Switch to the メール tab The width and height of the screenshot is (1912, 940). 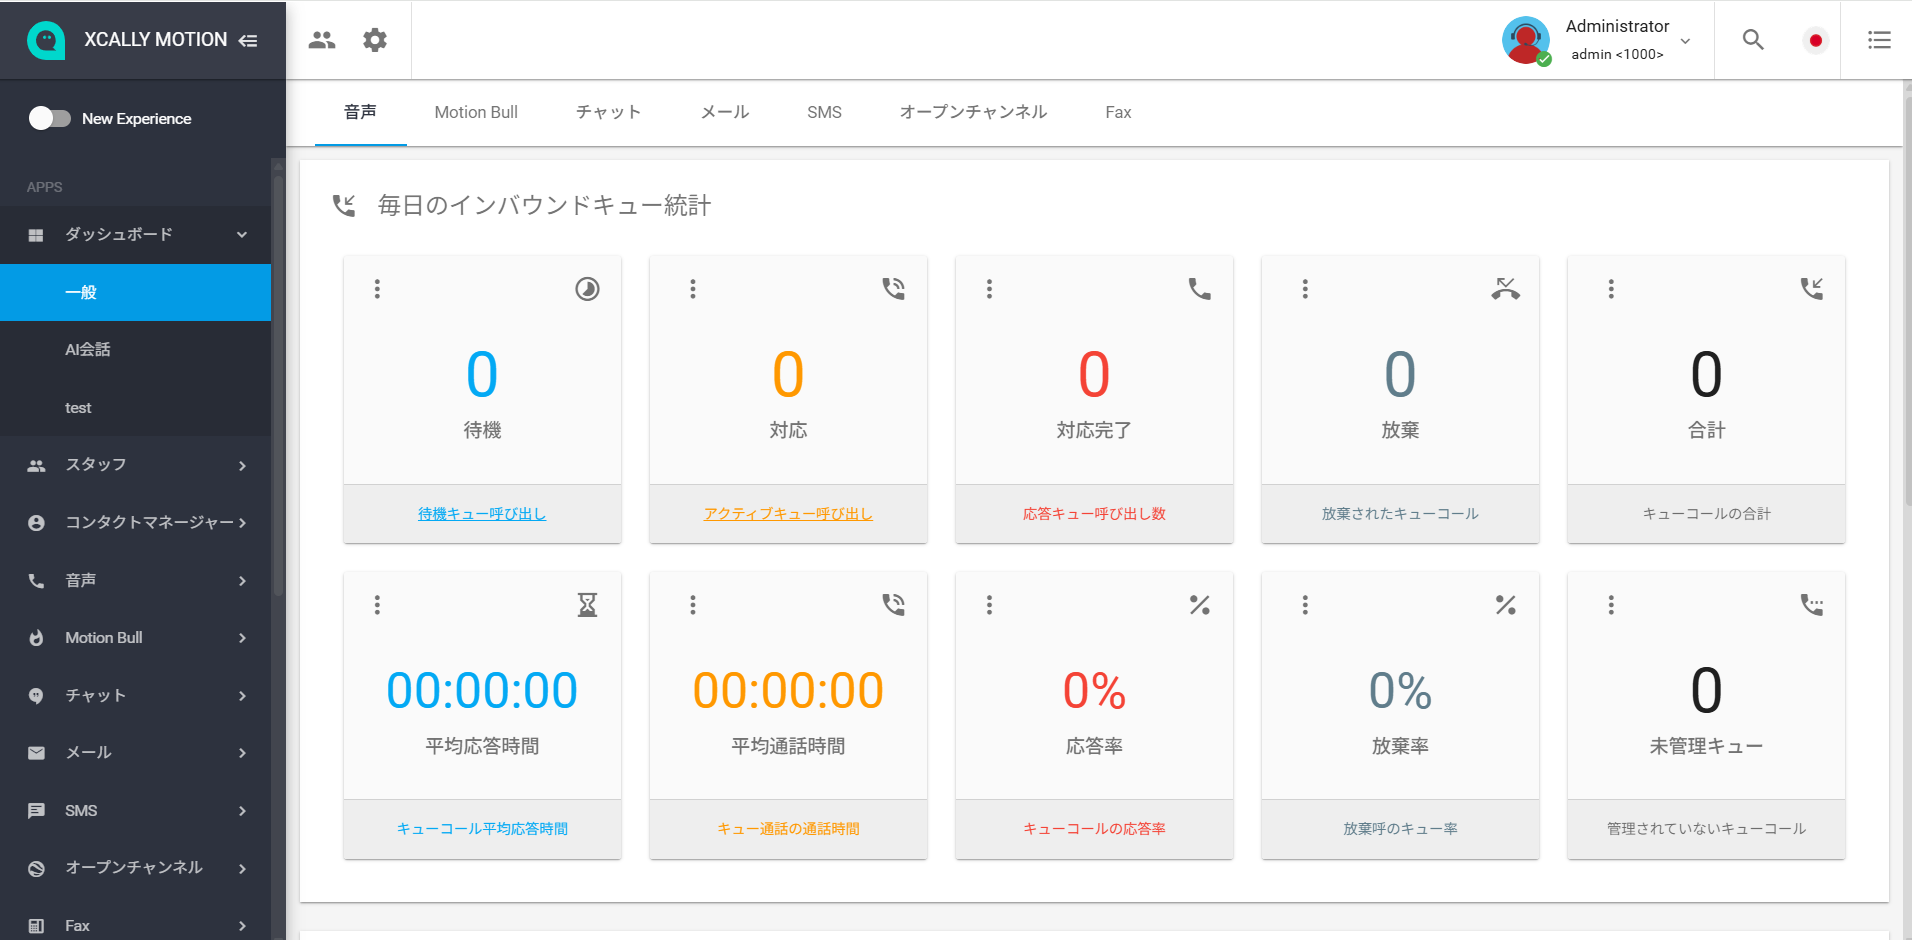coord(725,113)
